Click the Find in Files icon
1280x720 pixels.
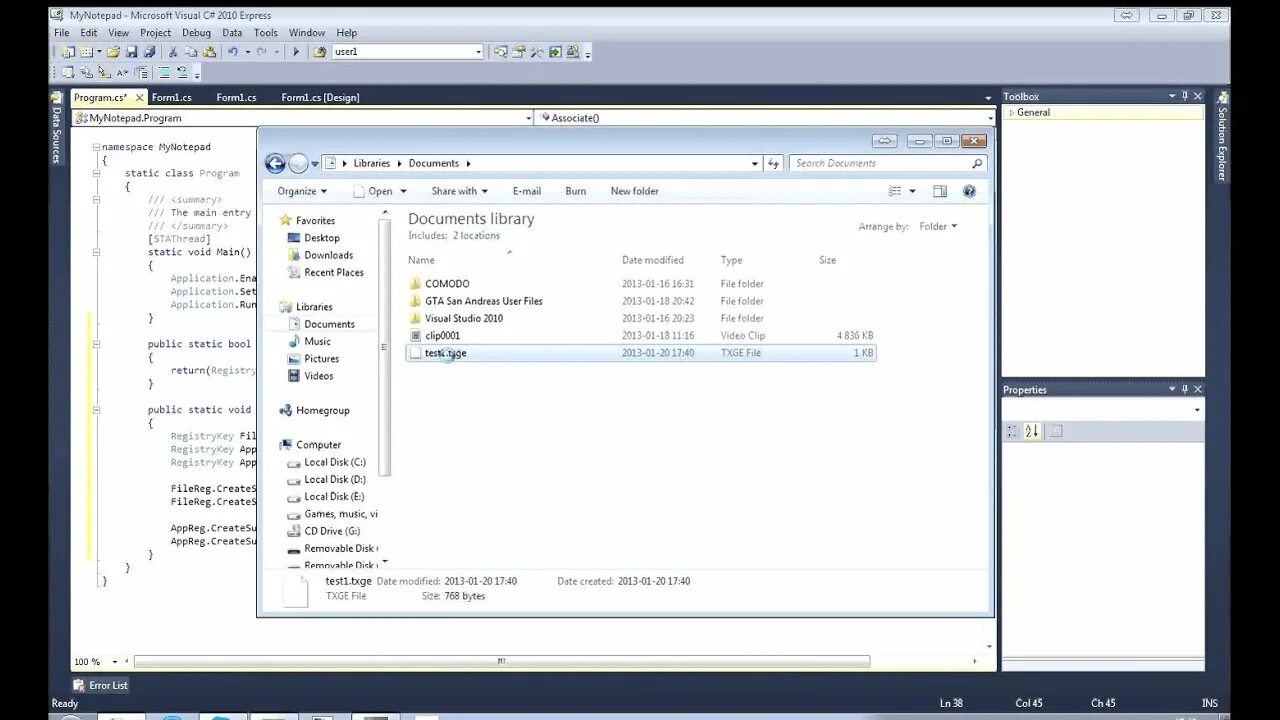pyautogui.click(x=320, y=52)
